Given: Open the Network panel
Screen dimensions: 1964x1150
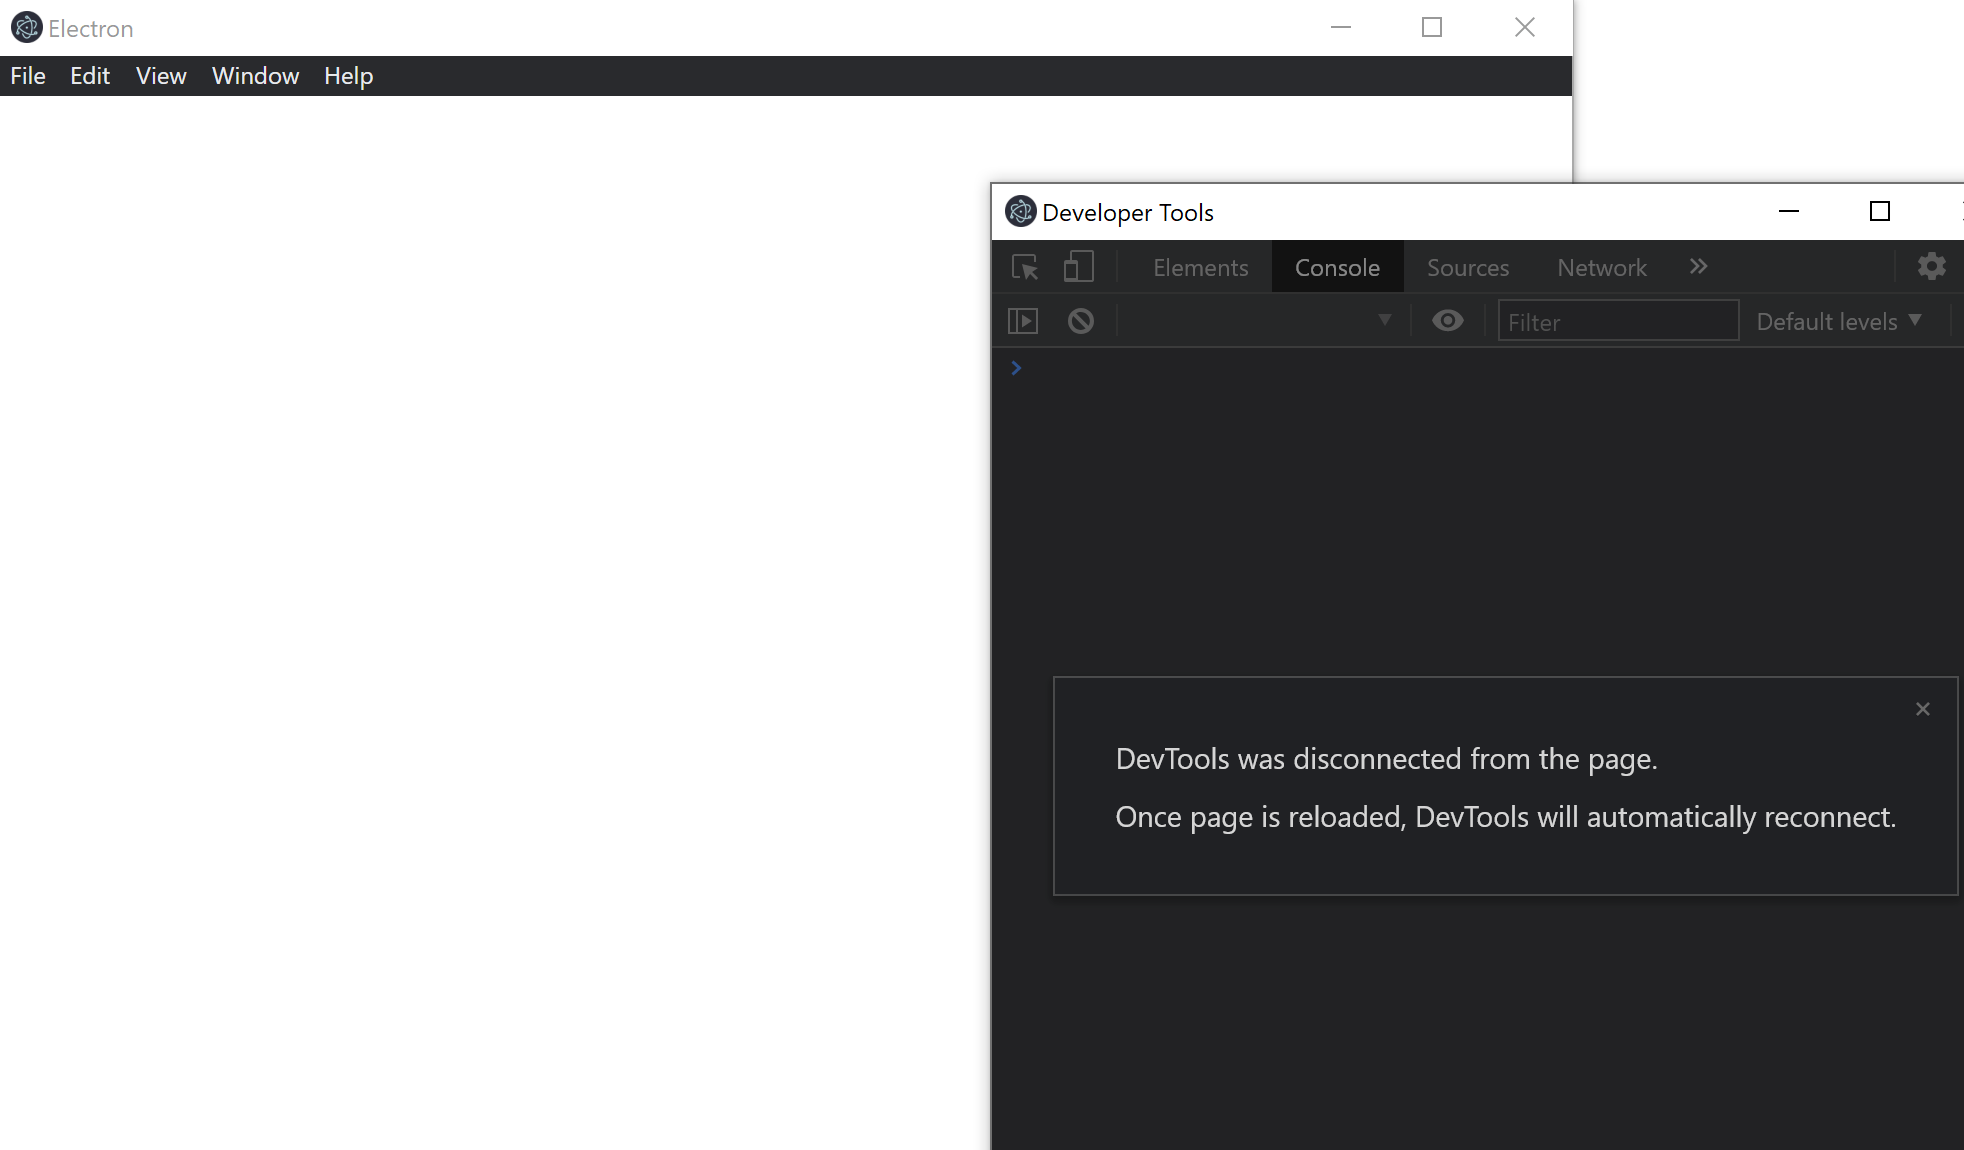Looking at the screenshot, I should 1600,267.
